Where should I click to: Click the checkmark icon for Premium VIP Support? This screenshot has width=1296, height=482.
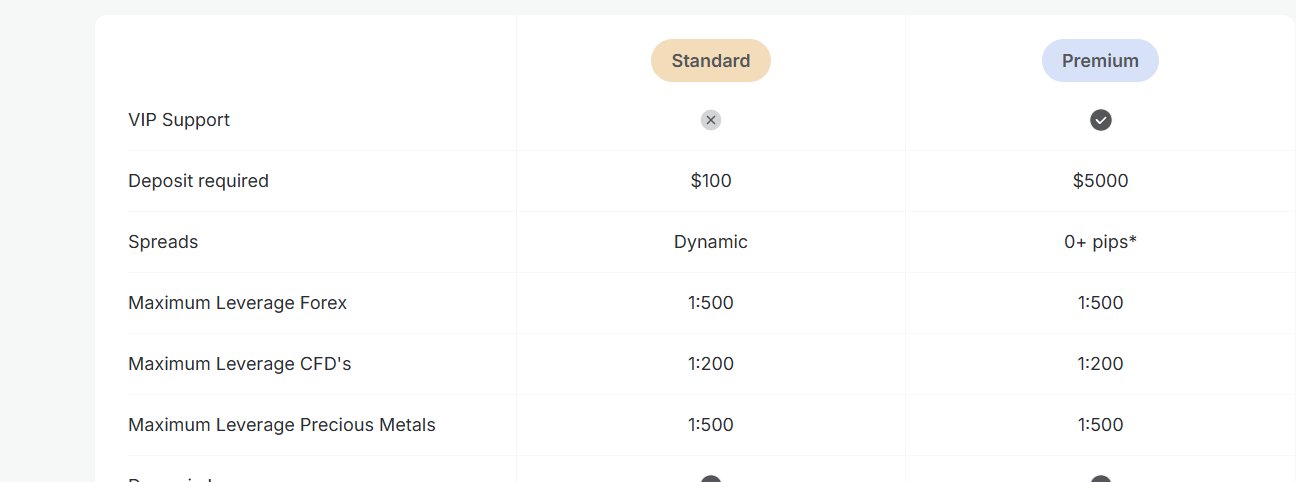(x=1100, y=120)
